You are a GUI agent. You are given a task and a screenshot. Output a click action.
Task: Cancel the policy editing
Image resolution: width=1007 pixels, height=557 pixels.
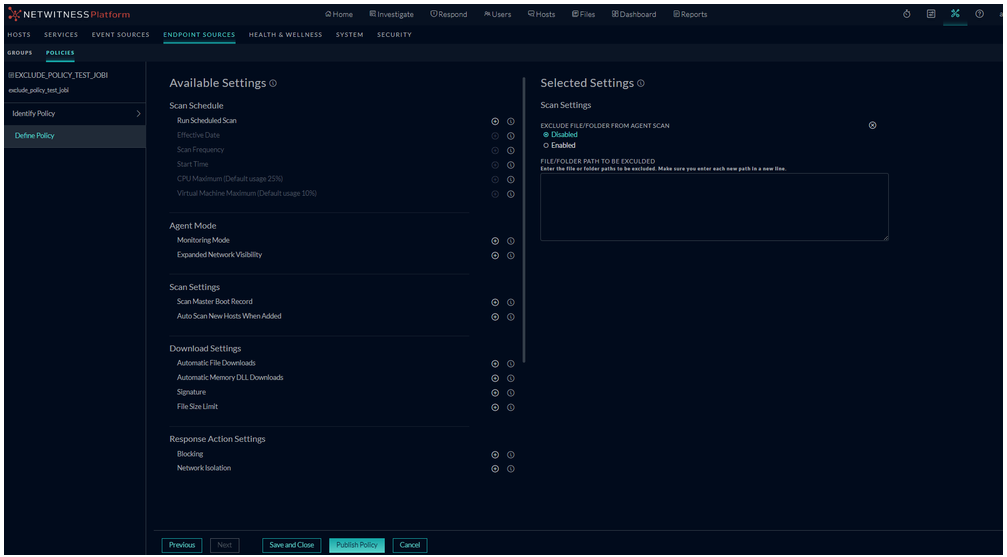point(410,545)
